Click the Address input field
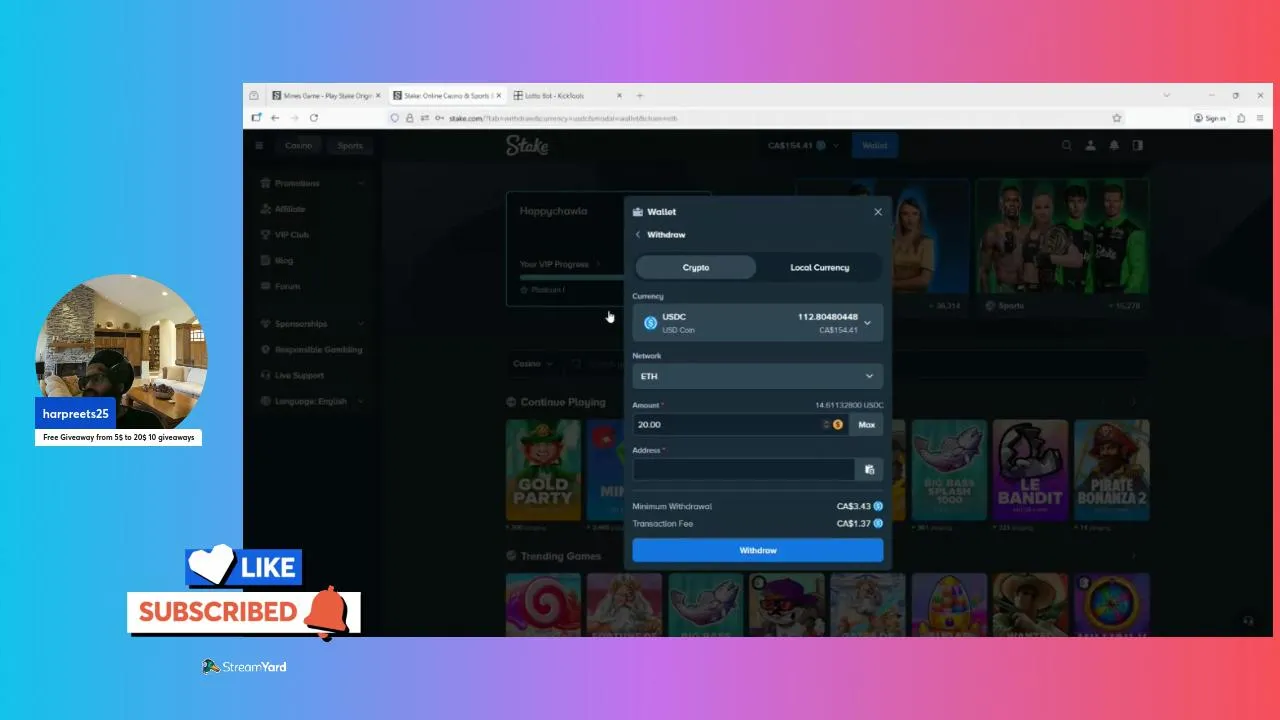The width and height of the screenshot is (1280, 720). click(743, 469)
